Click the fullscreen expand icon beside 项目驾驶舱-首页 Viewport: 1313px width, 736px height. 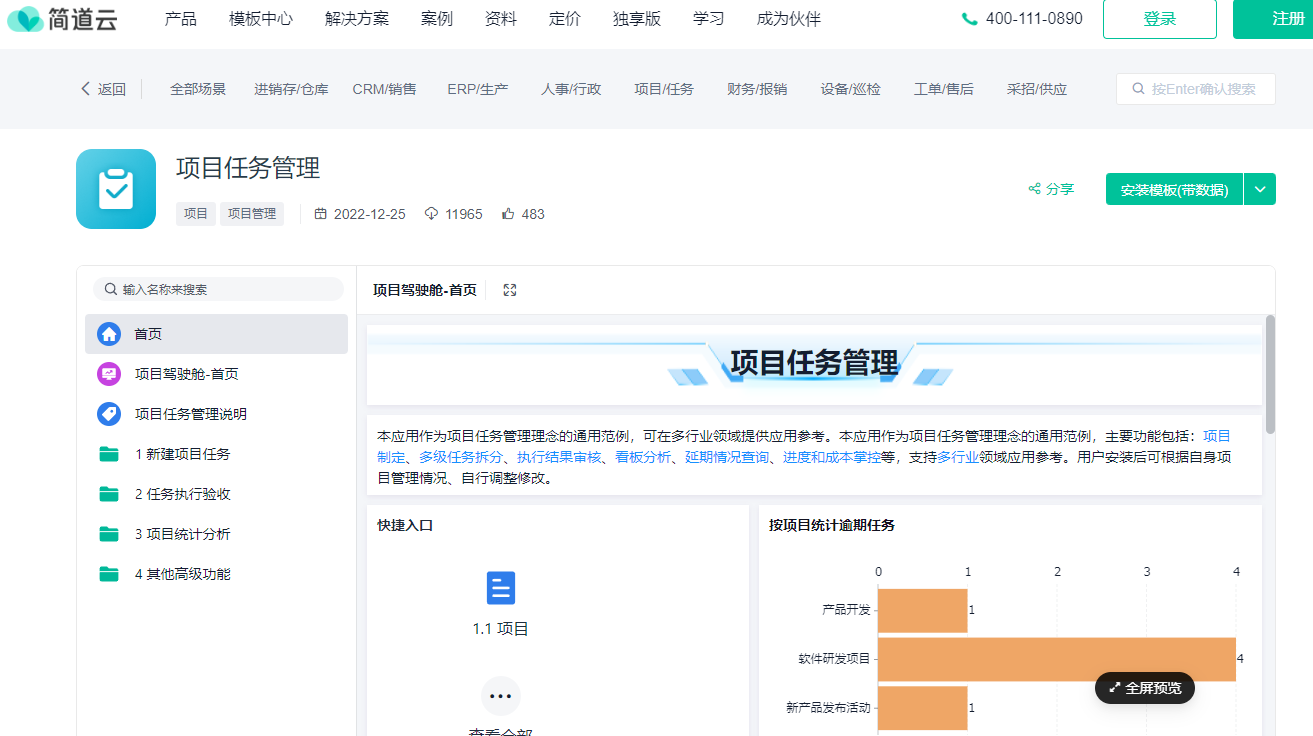(510, 290)
